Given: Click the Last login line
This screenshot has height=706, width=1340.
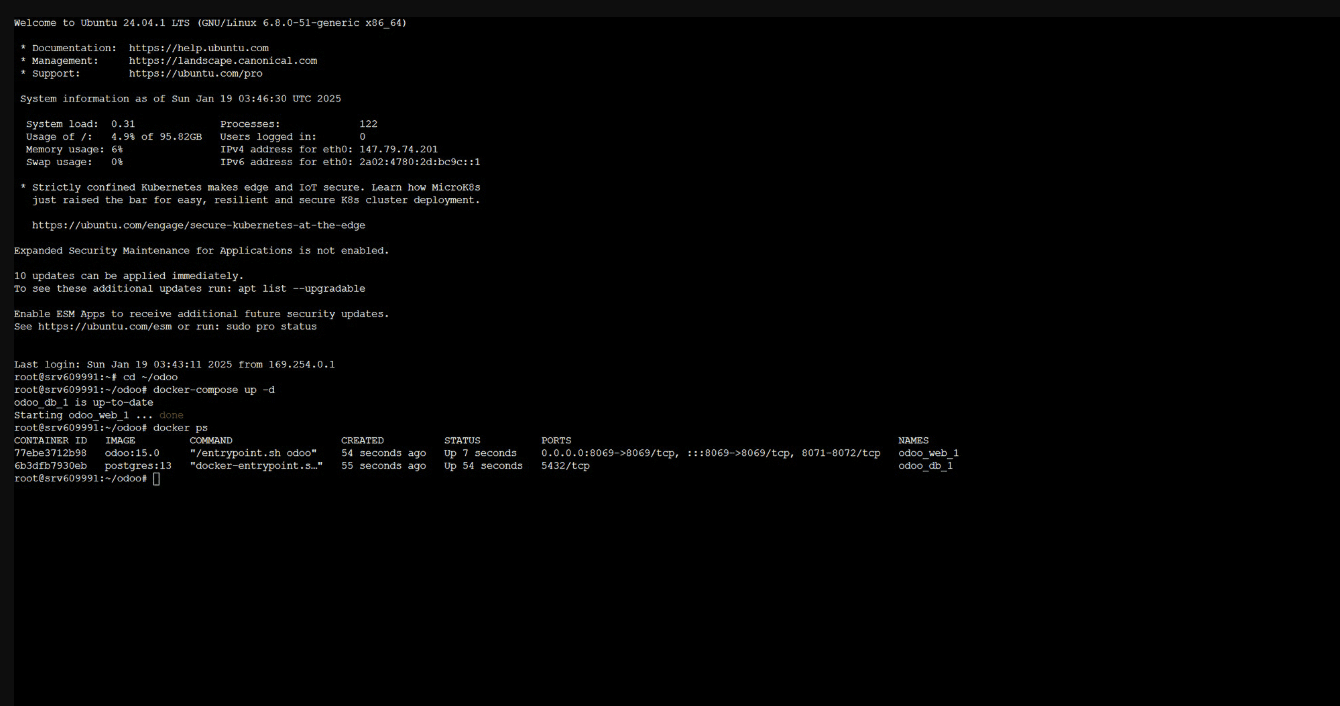Looking at the screenshot, I should [174, 364].
